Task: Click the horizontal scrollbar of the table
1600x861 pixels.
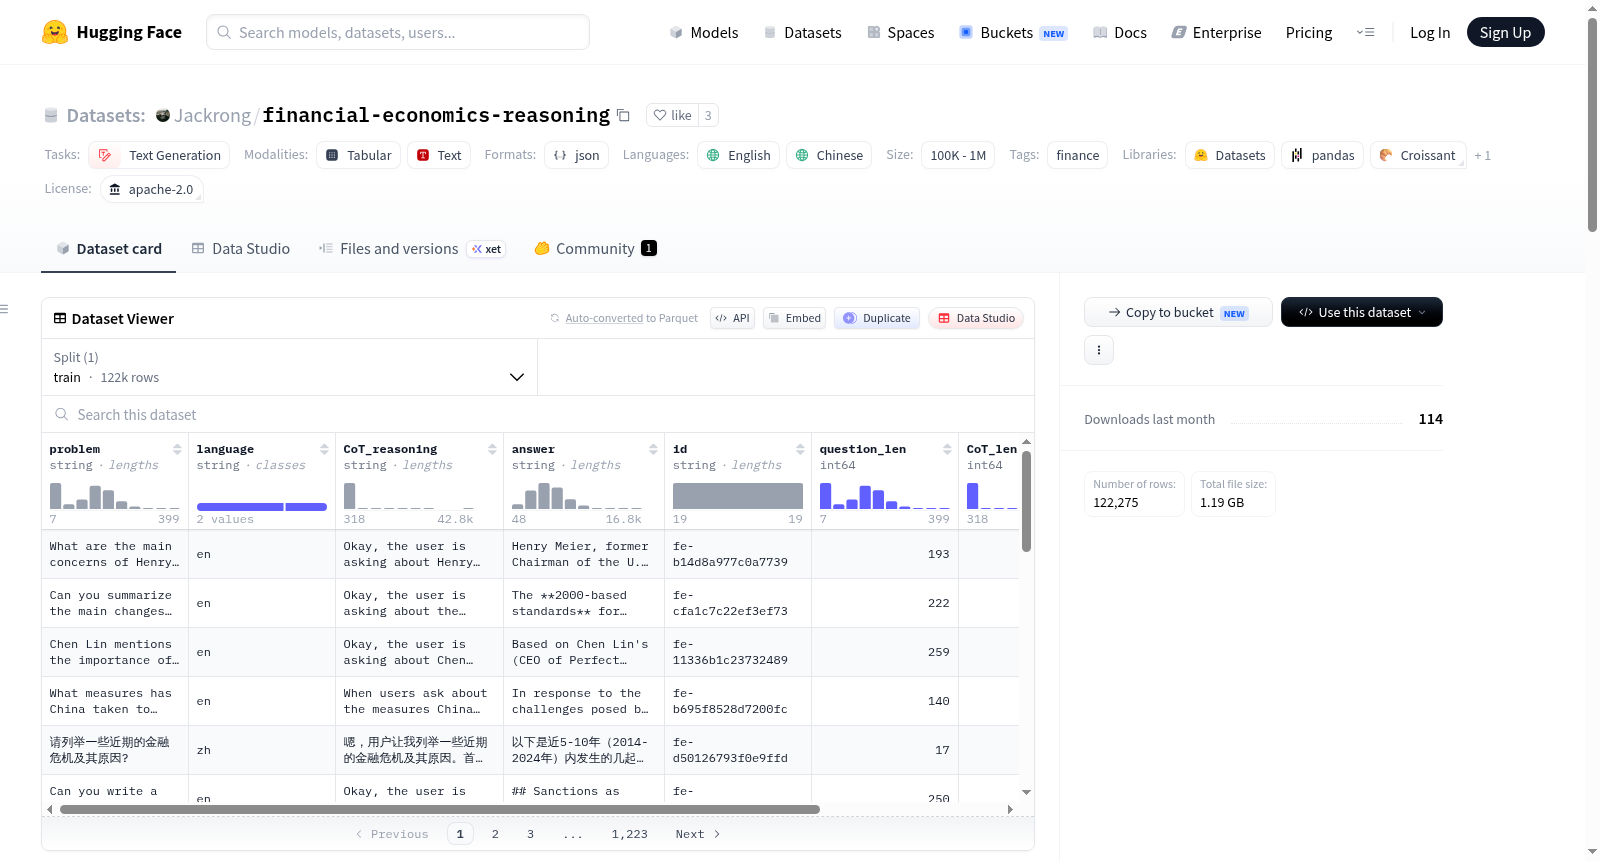Action: pyautogui.click(x=440, y=809)
